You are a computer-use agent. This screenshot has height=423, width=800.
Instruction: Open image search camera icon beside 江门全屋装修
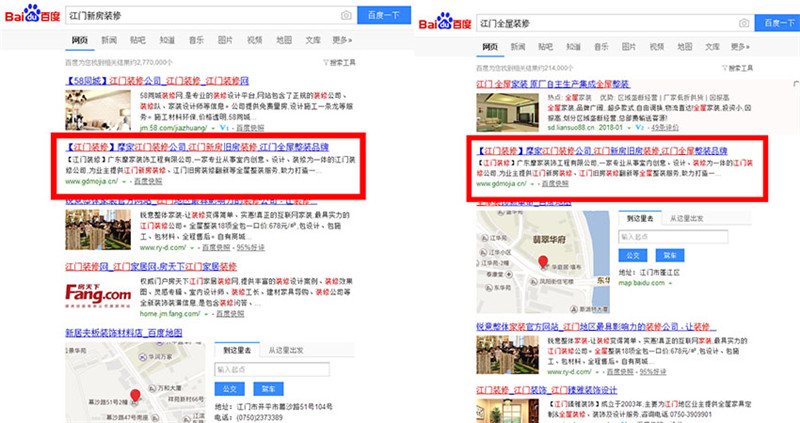pos(744,23)
